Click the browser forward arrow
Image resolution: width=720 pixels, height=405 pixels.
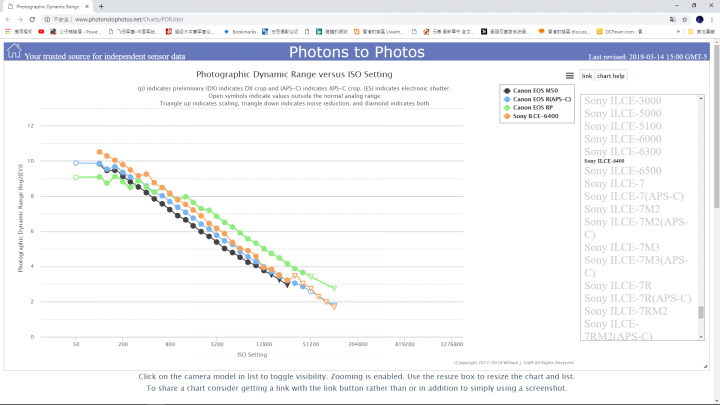point(20,19)
